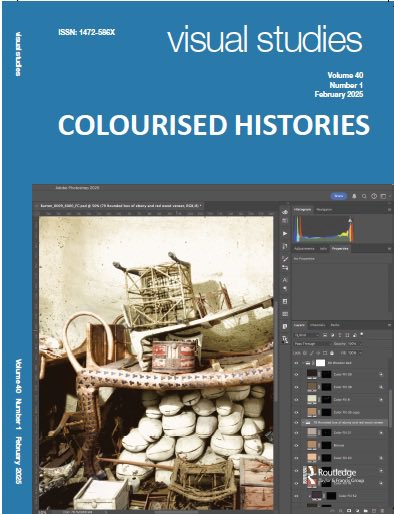Open the Pass Through blend mode dropdown
Screen dimensions: 394x514
[313, 344]
